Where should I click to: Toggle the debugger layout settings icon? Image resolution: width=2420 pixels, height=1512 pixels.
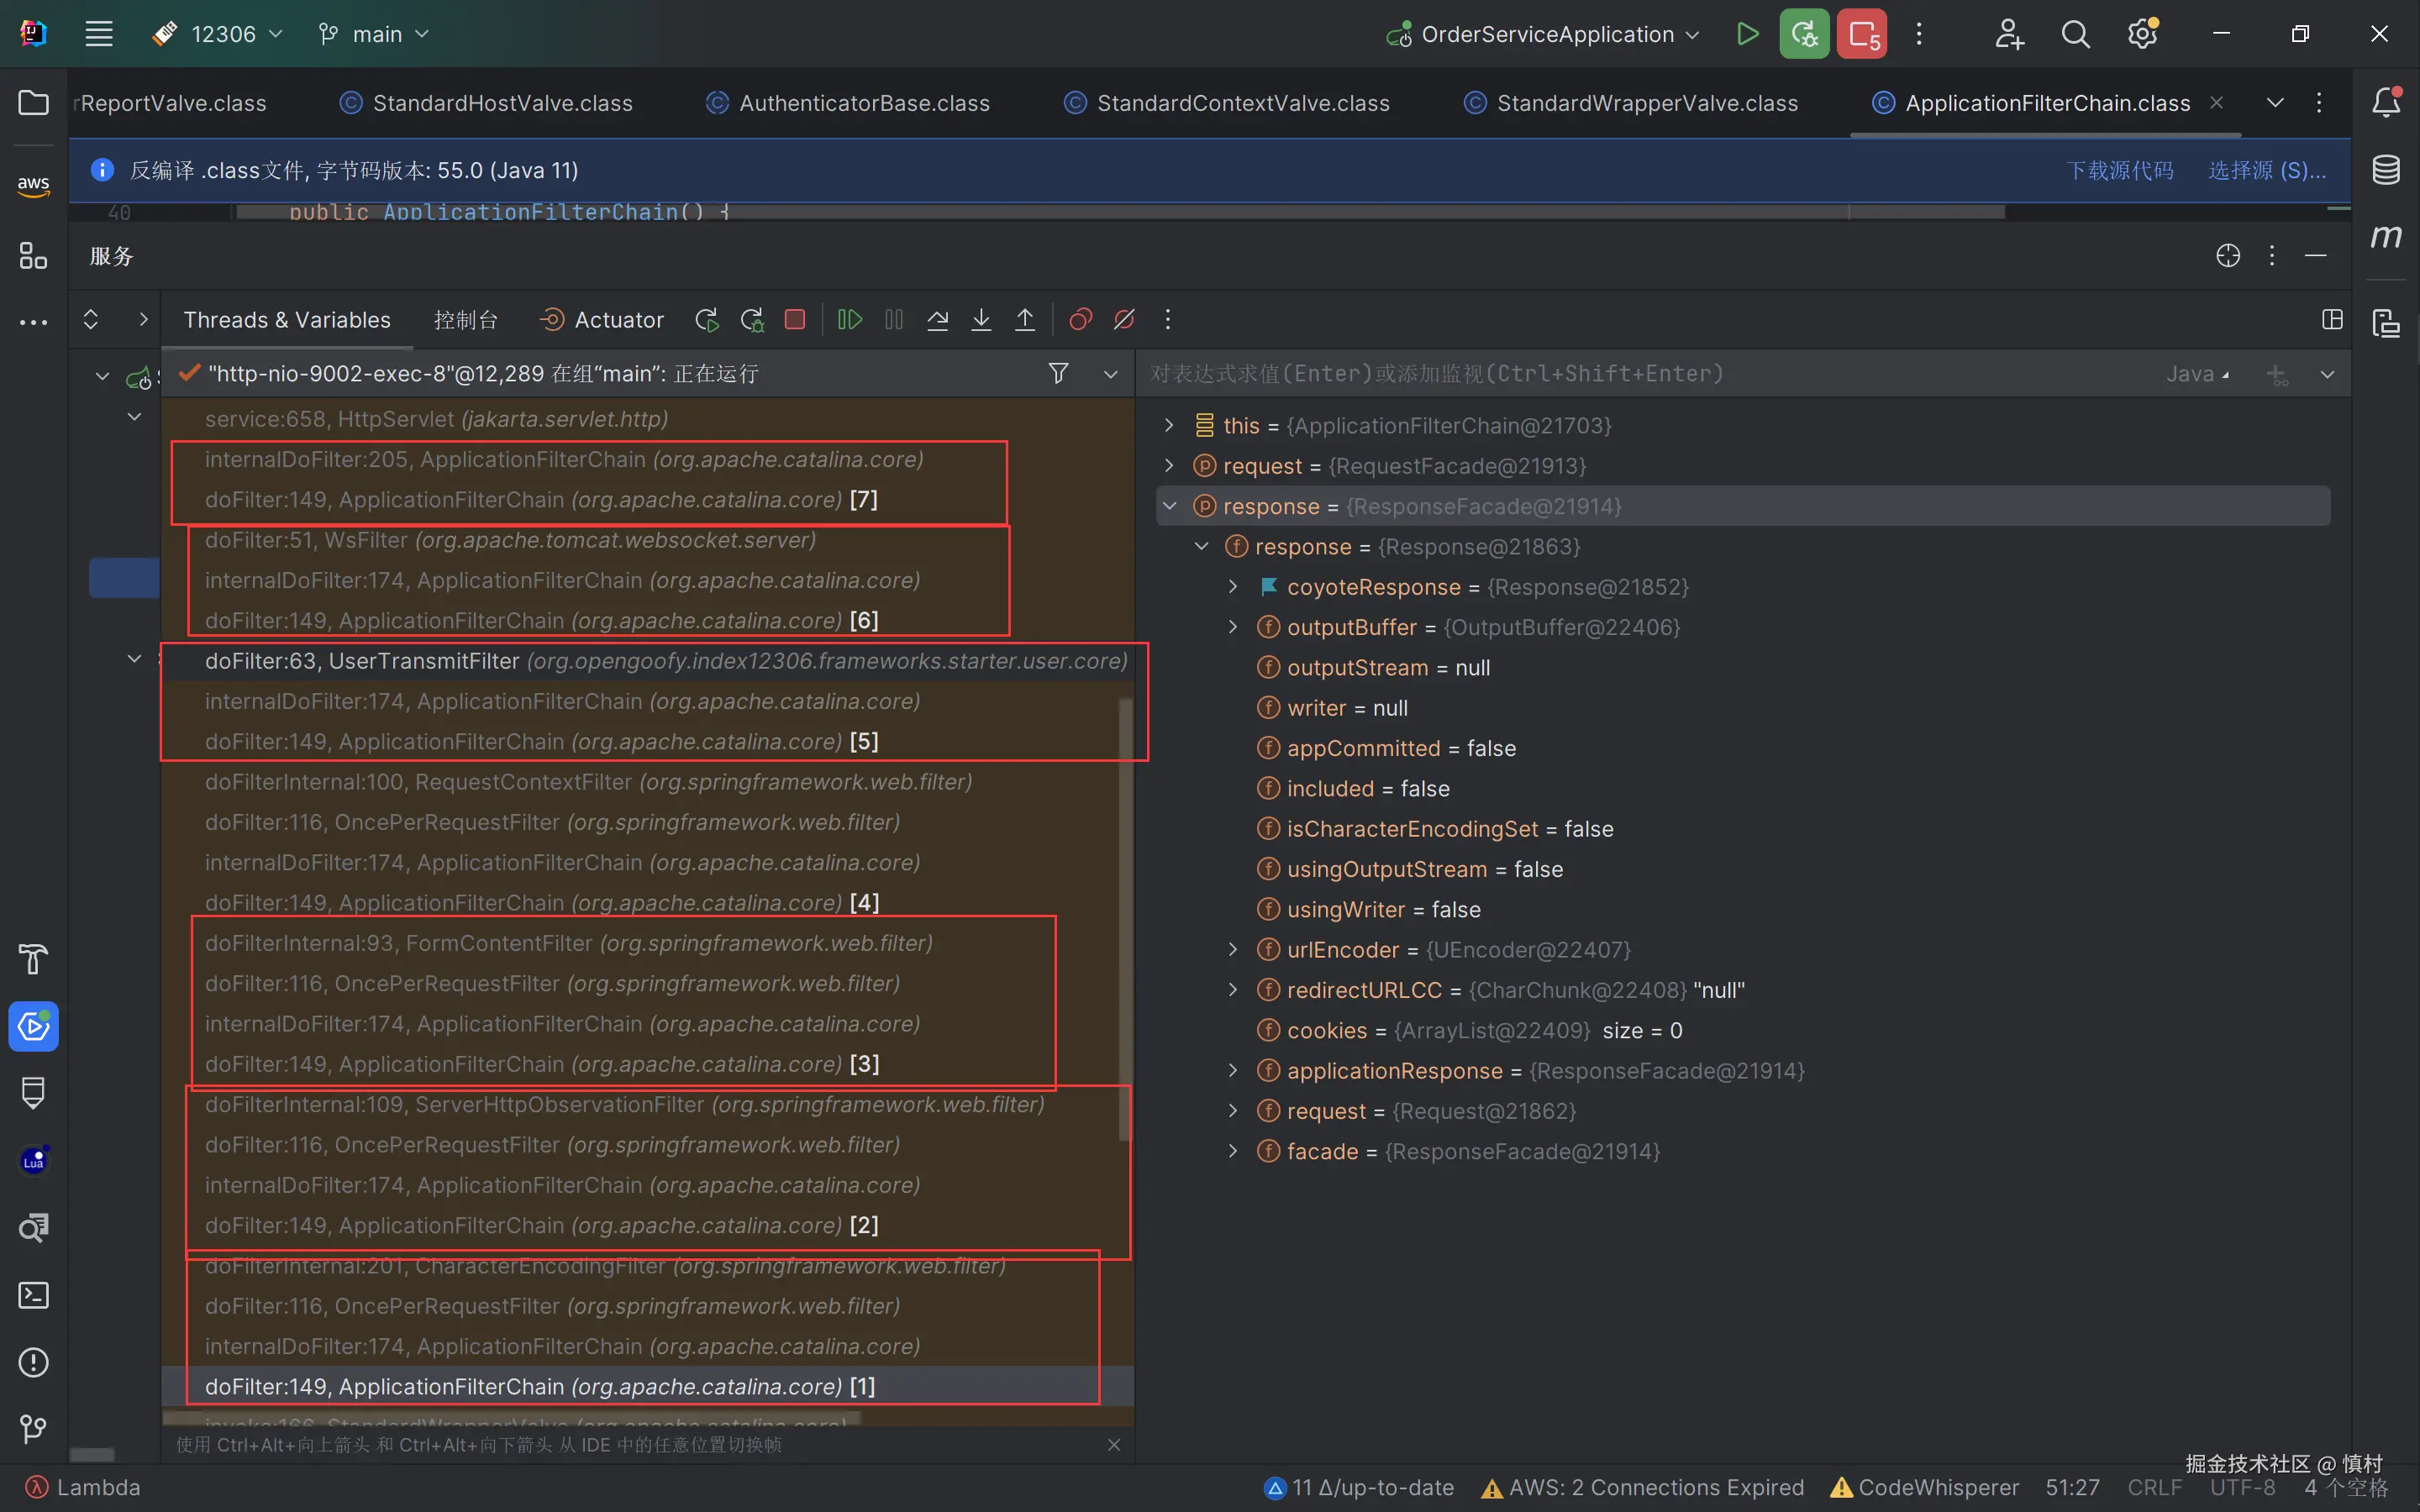click(2332, 320)
